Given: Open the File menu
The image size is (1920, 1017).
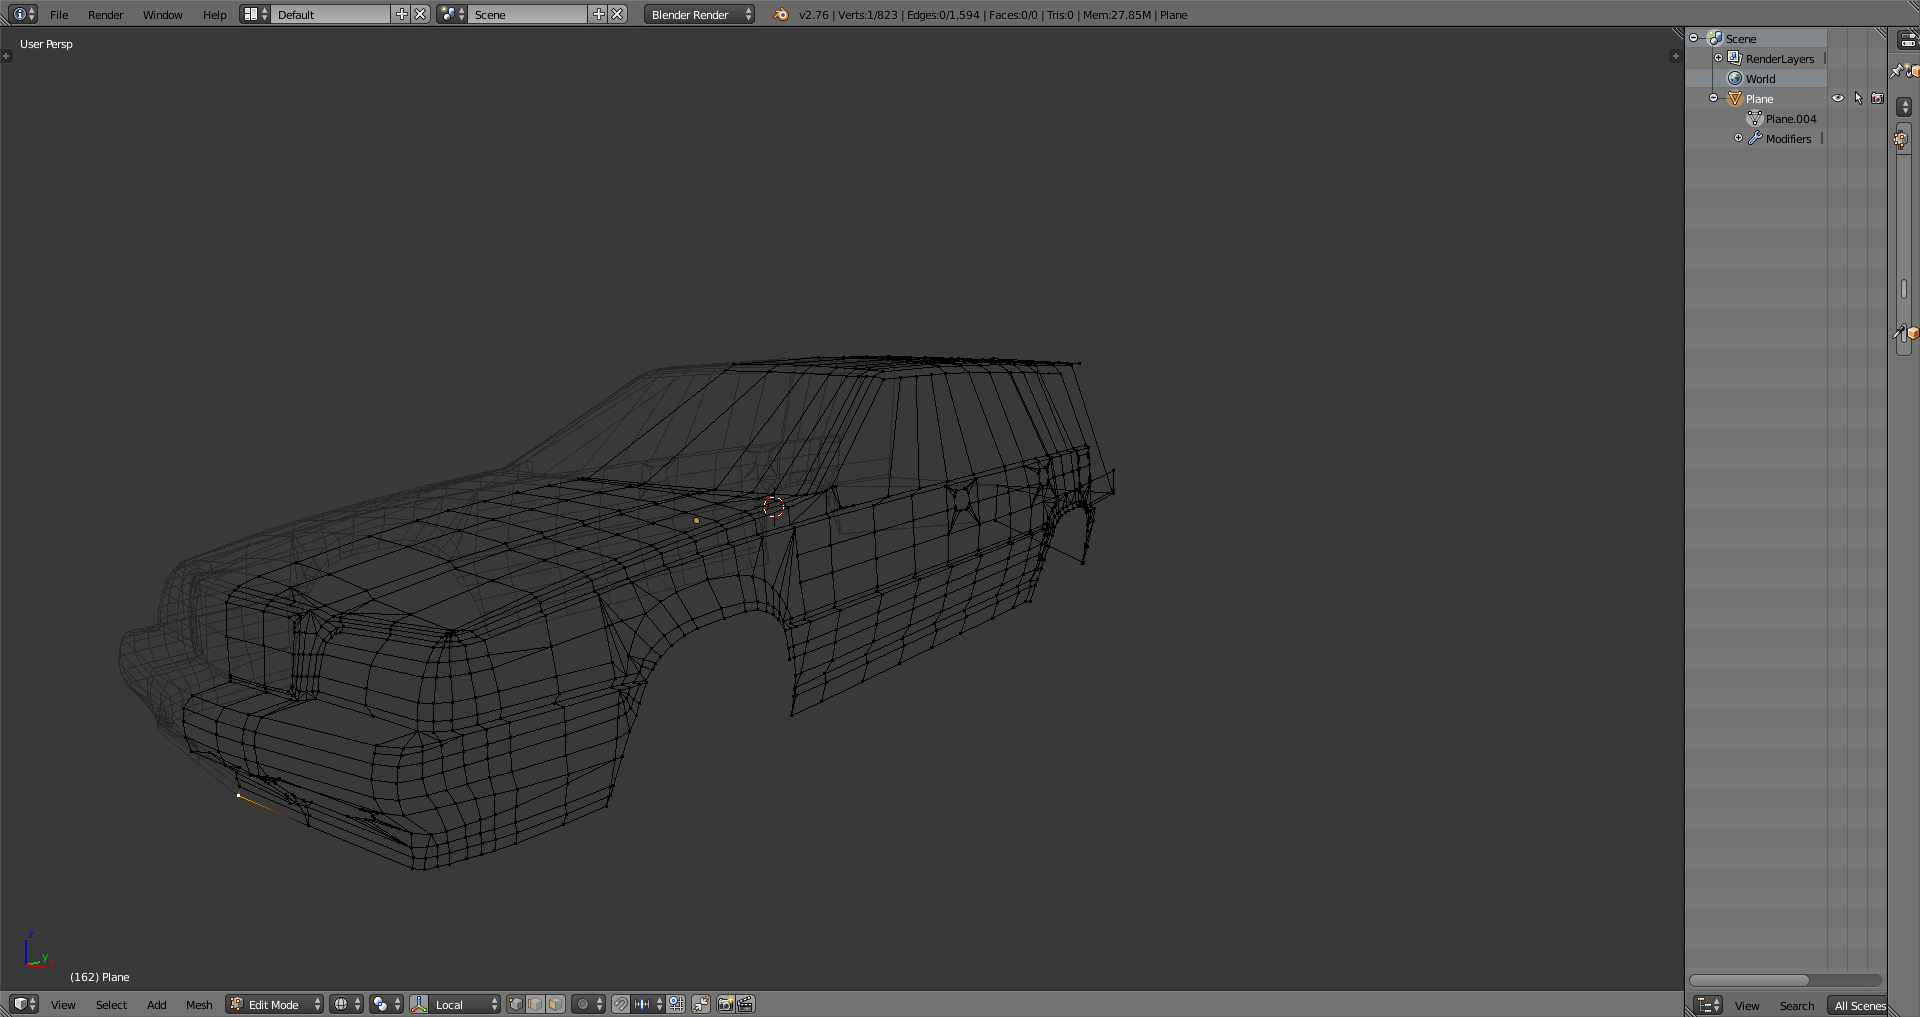Looking at the screenshot, I should pos(59,14).
